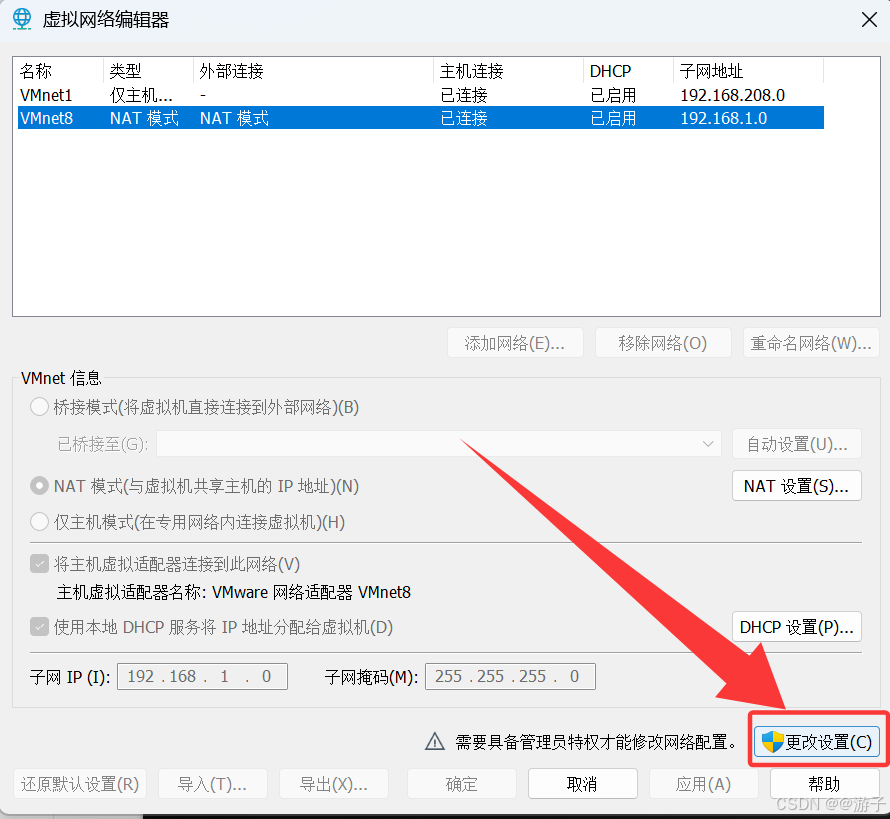Click the 自动设置(U)... button
The width and height of the screenshot is (890, 819).
796,443
